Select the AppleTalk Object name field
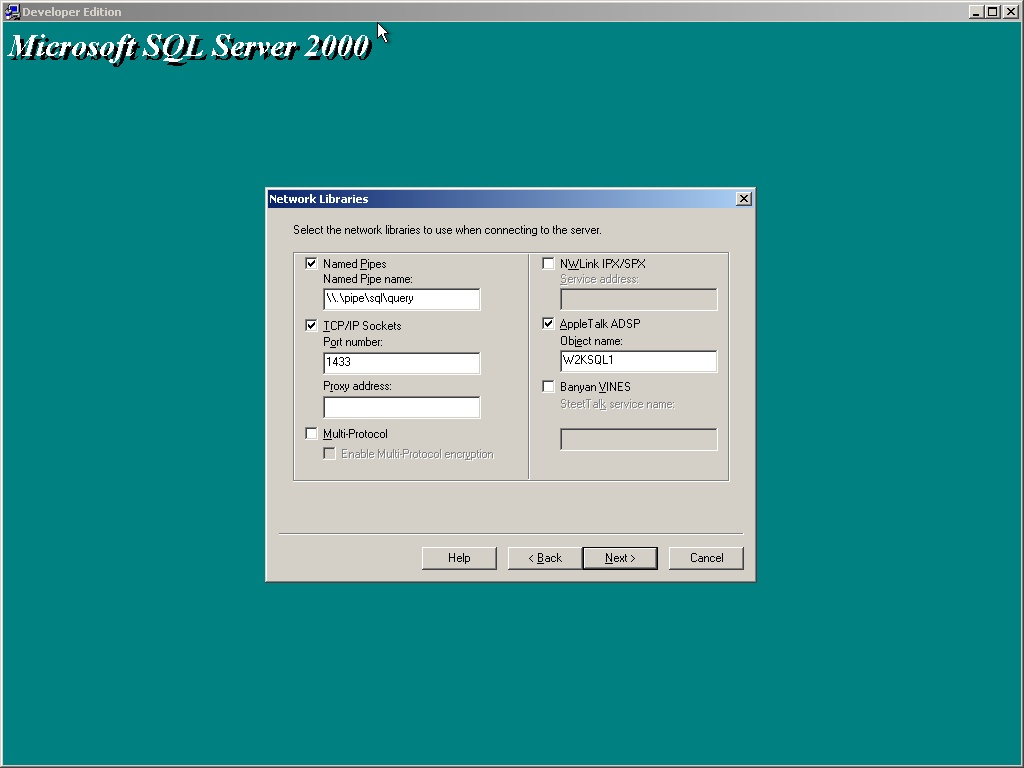 639,361
